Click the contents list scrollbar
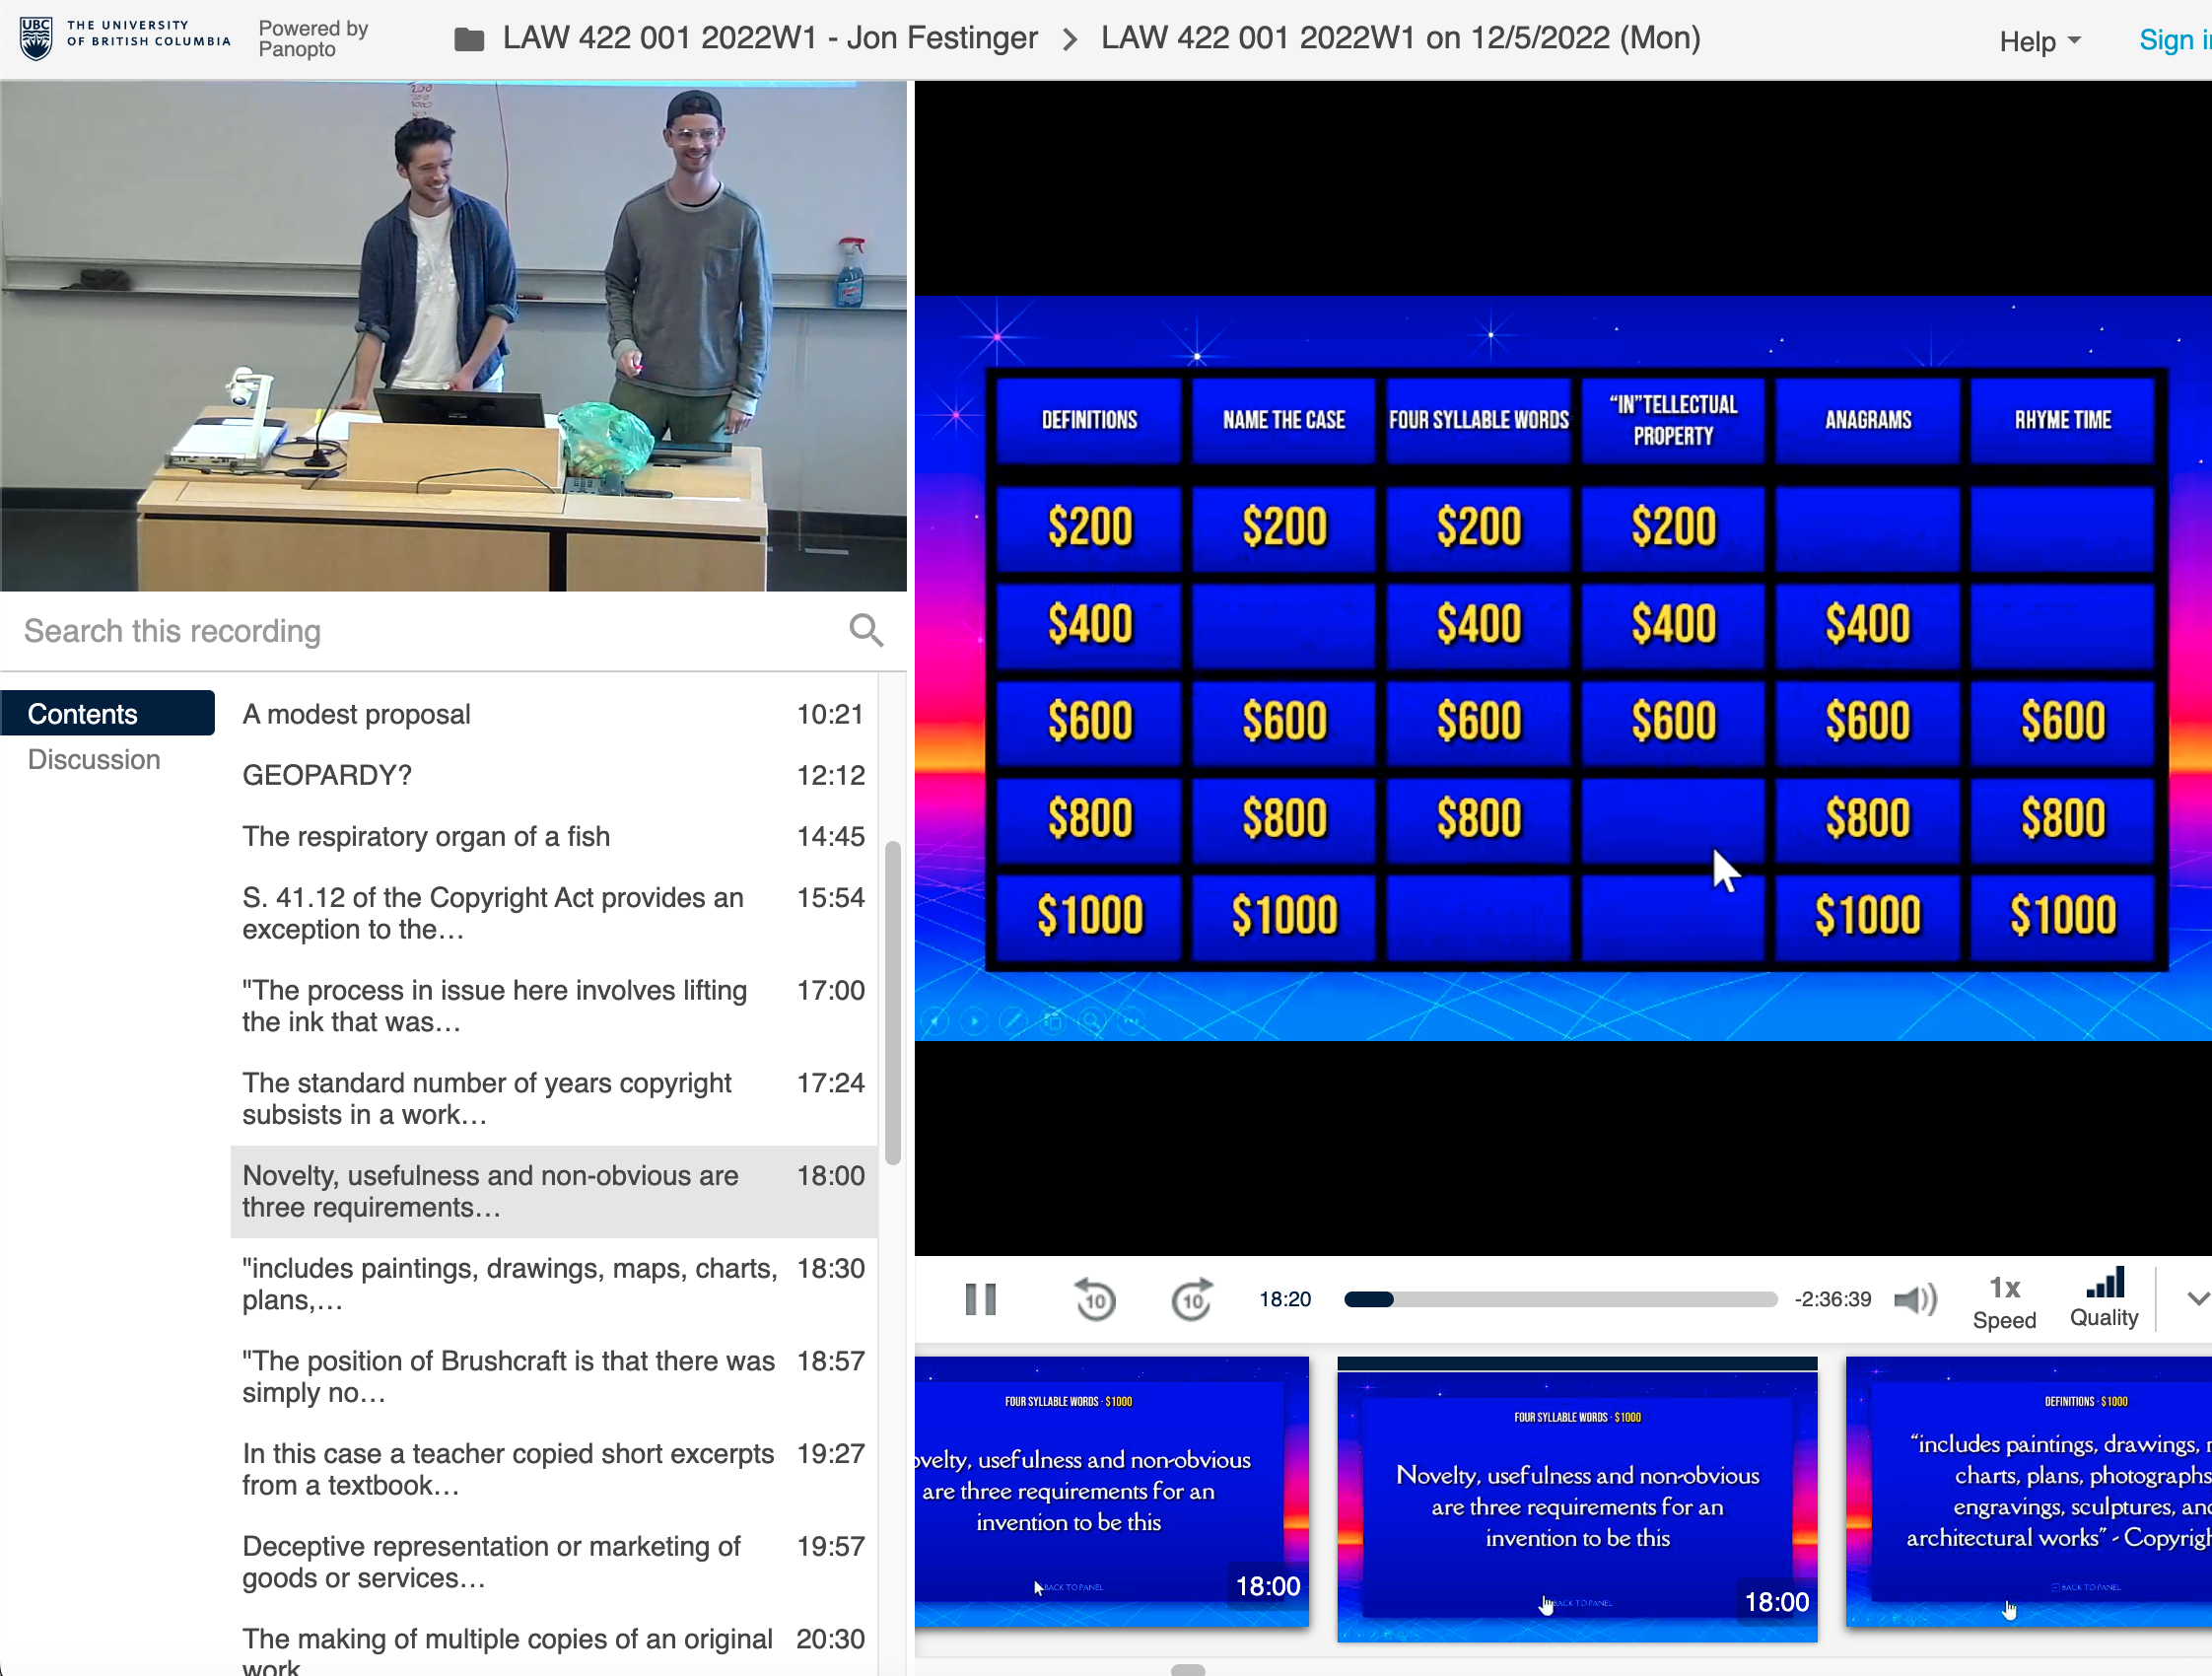This screenshot has height=1676, width=2212. (x=892, y=1003)
